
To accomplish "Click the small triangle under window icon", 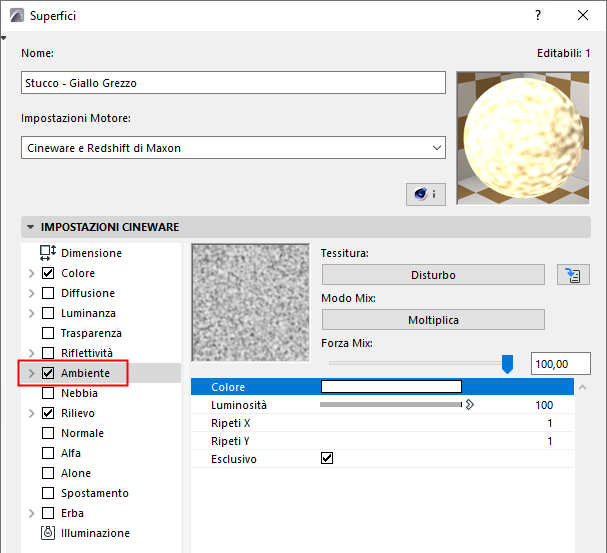I will pyautogui.click(x=3, y=38).
